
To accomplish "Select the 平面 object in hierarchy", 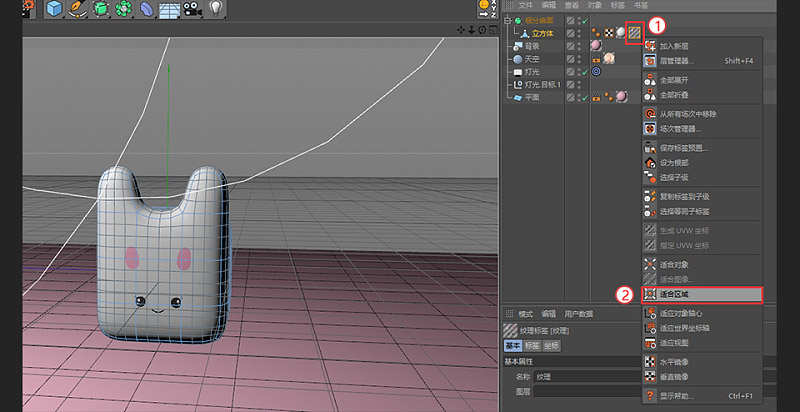I will pos(532,97).
